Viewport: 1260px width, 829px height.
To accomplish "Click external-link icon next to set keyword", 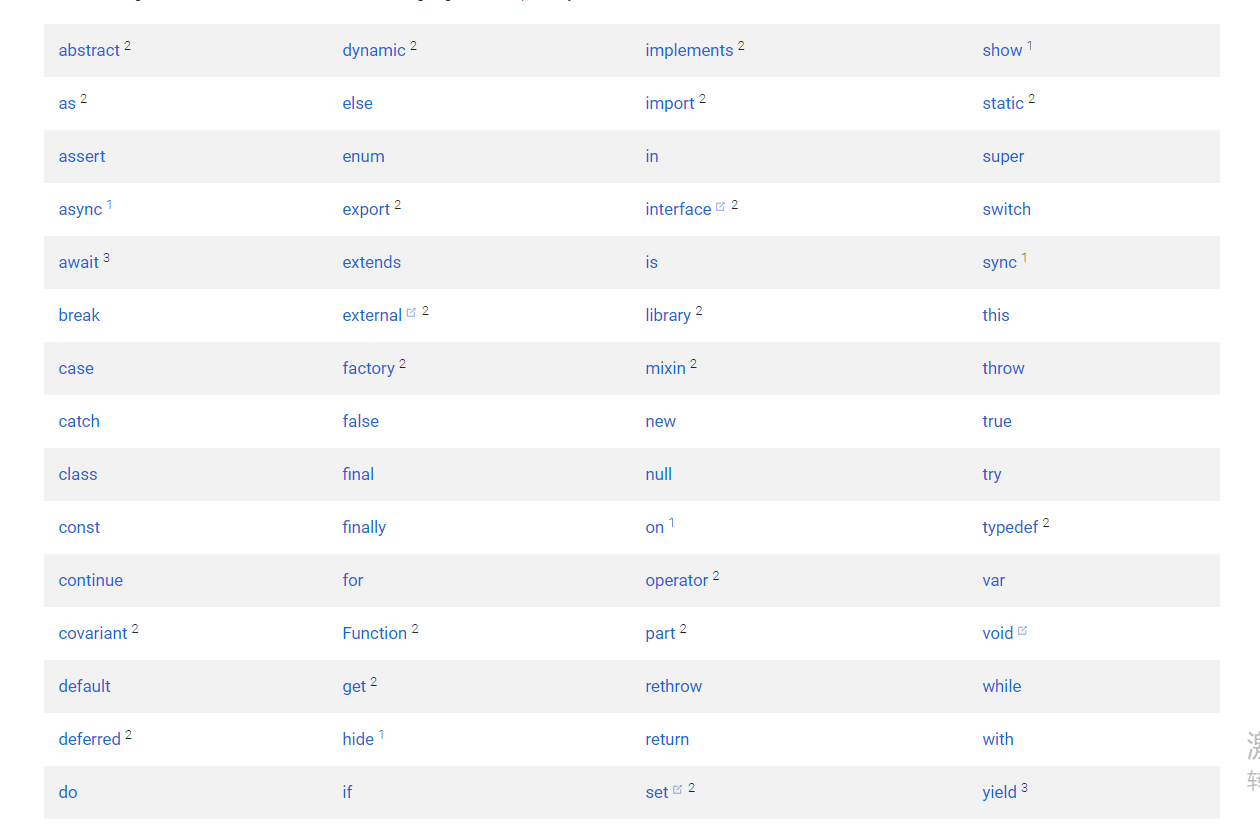I will 677,790.
